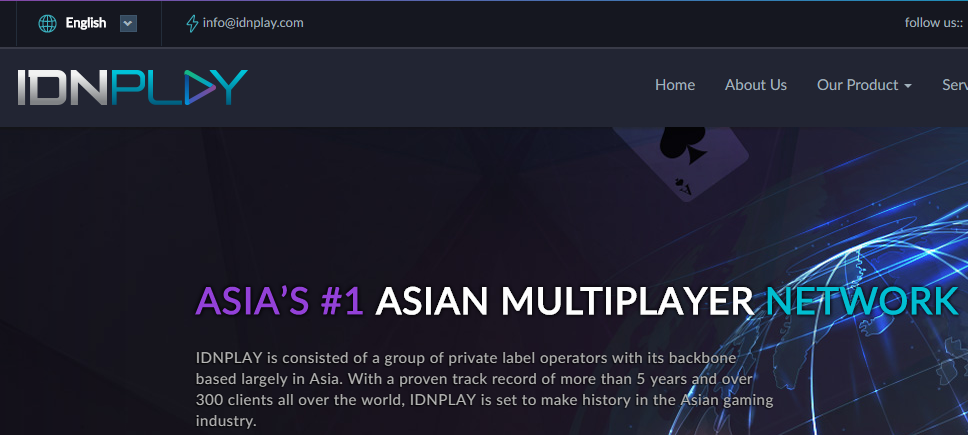The image size is (968, 435).
Task: Go to the Home menu item
Action: click(675, 85)
